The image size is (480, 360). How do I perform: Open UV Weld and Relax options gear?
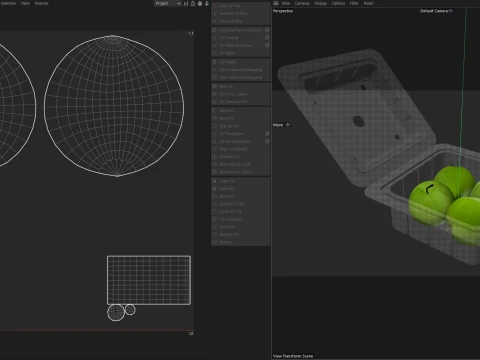coord(267,45)
